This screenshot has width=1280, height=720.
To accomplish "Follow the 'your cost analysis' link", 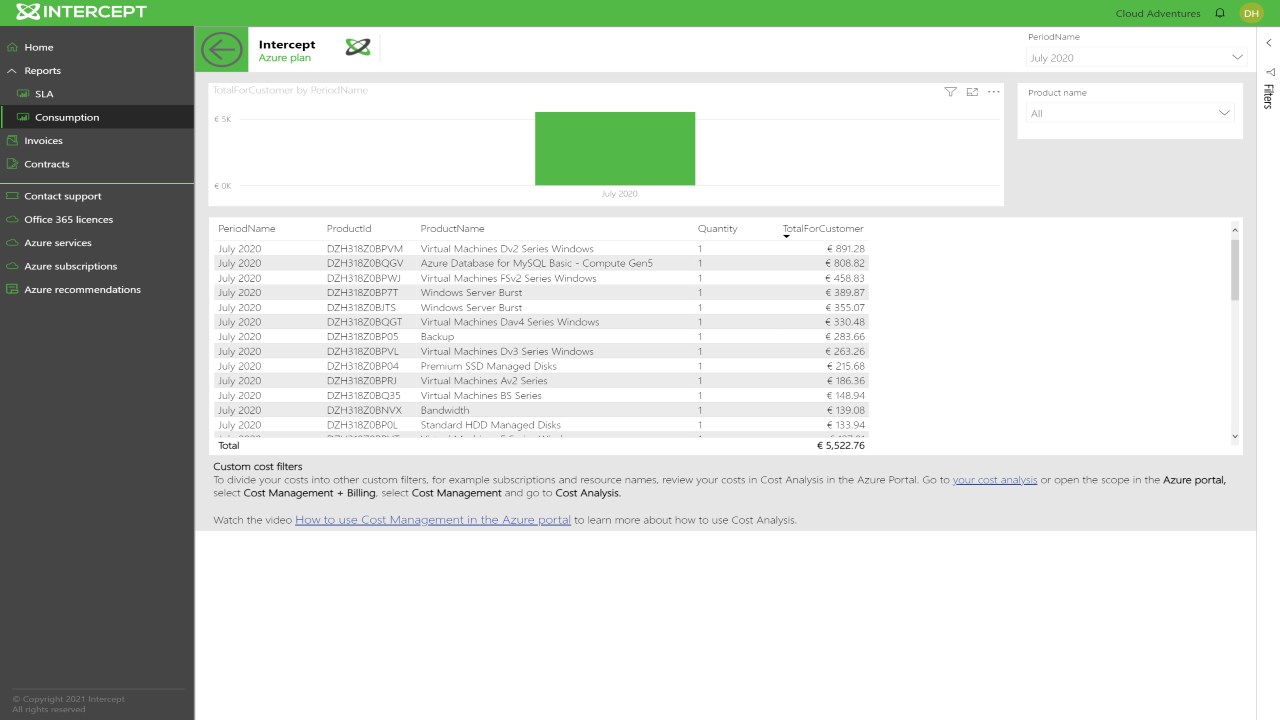I will coord(995,480).
